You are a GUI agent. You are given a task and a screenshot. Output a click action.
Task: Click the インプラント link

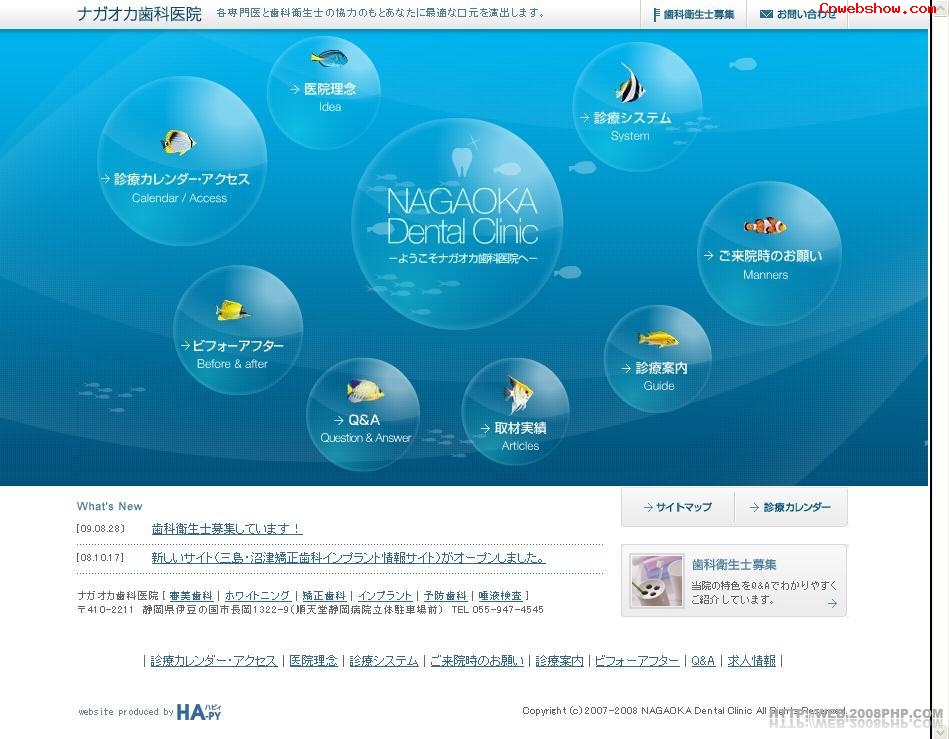[x=384, y=596]
